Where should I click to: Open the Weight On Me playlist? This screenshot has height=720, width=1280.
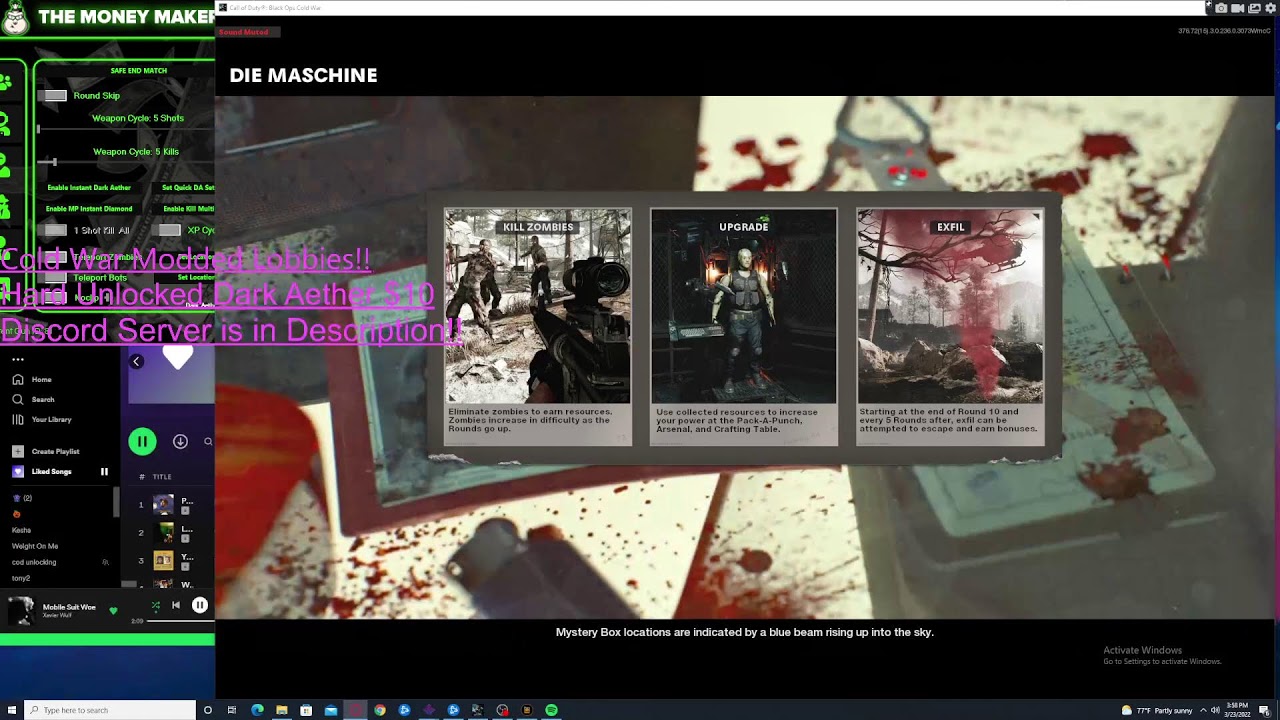tap(35, 546)
